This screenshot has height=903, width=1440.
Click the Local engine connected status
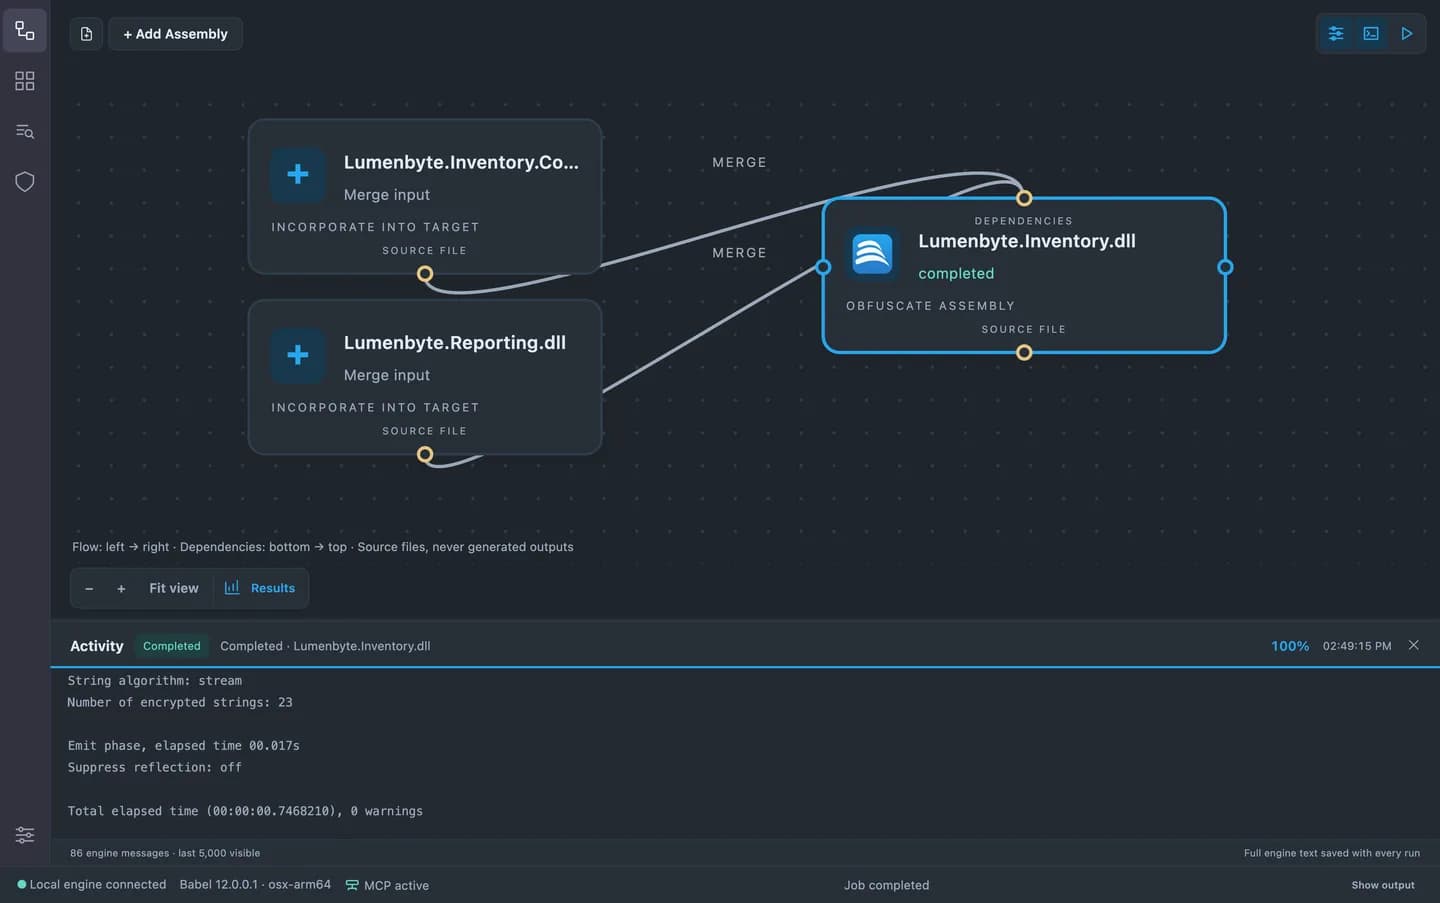pos(98,884)
